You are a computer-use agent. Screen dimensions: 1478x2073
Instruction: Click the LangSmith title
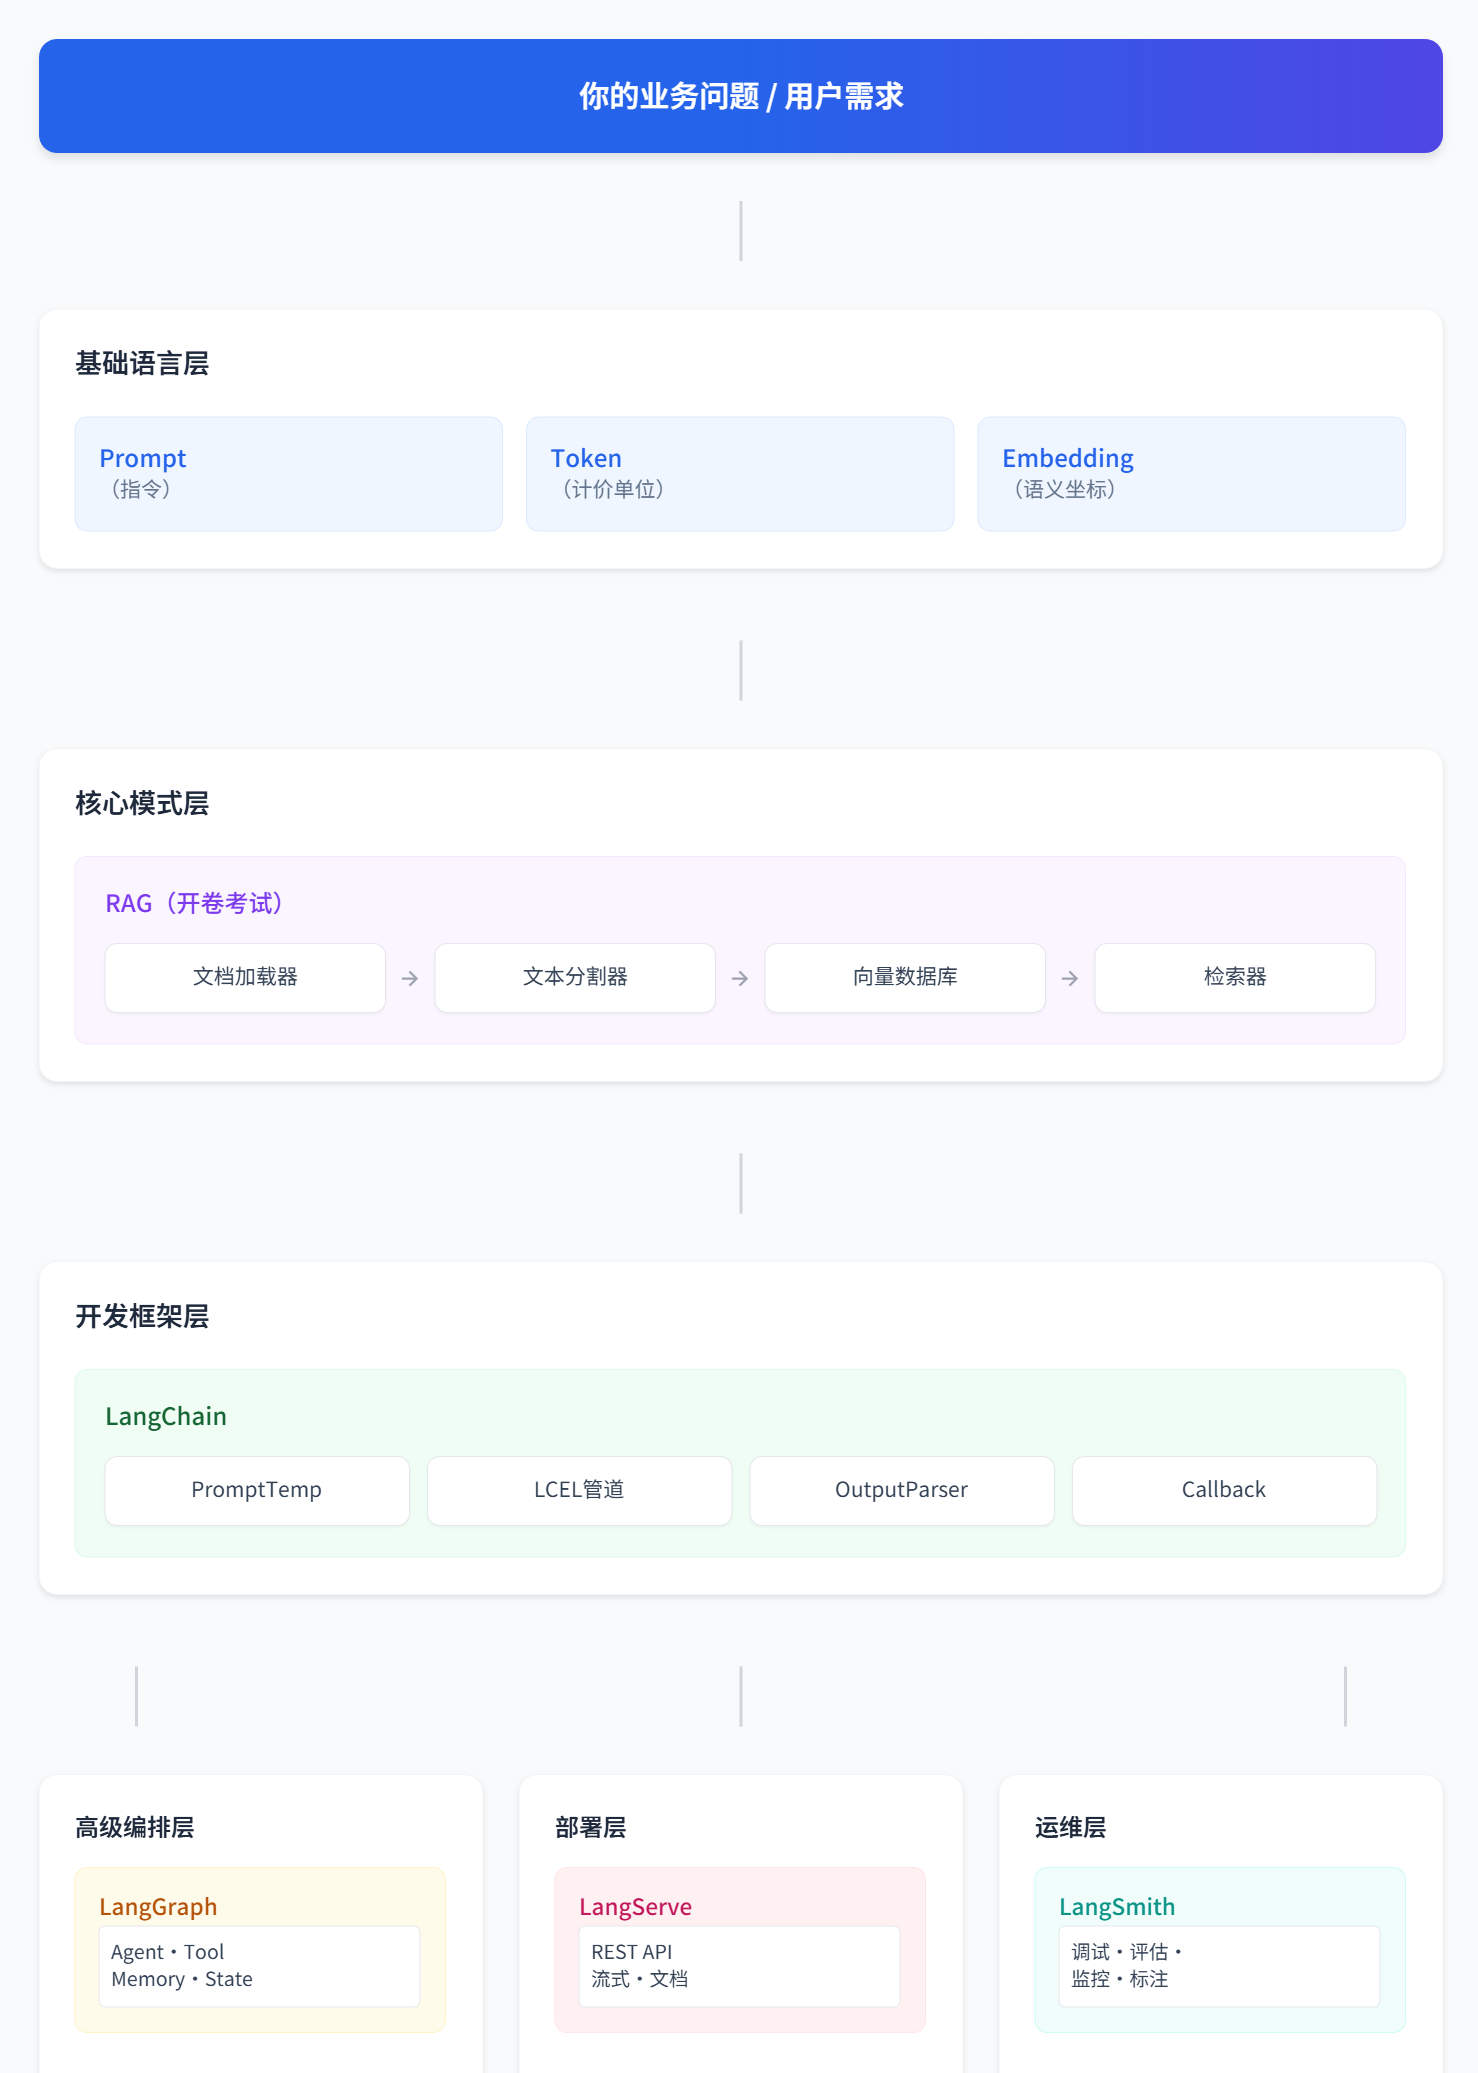pos(1117,1907)
